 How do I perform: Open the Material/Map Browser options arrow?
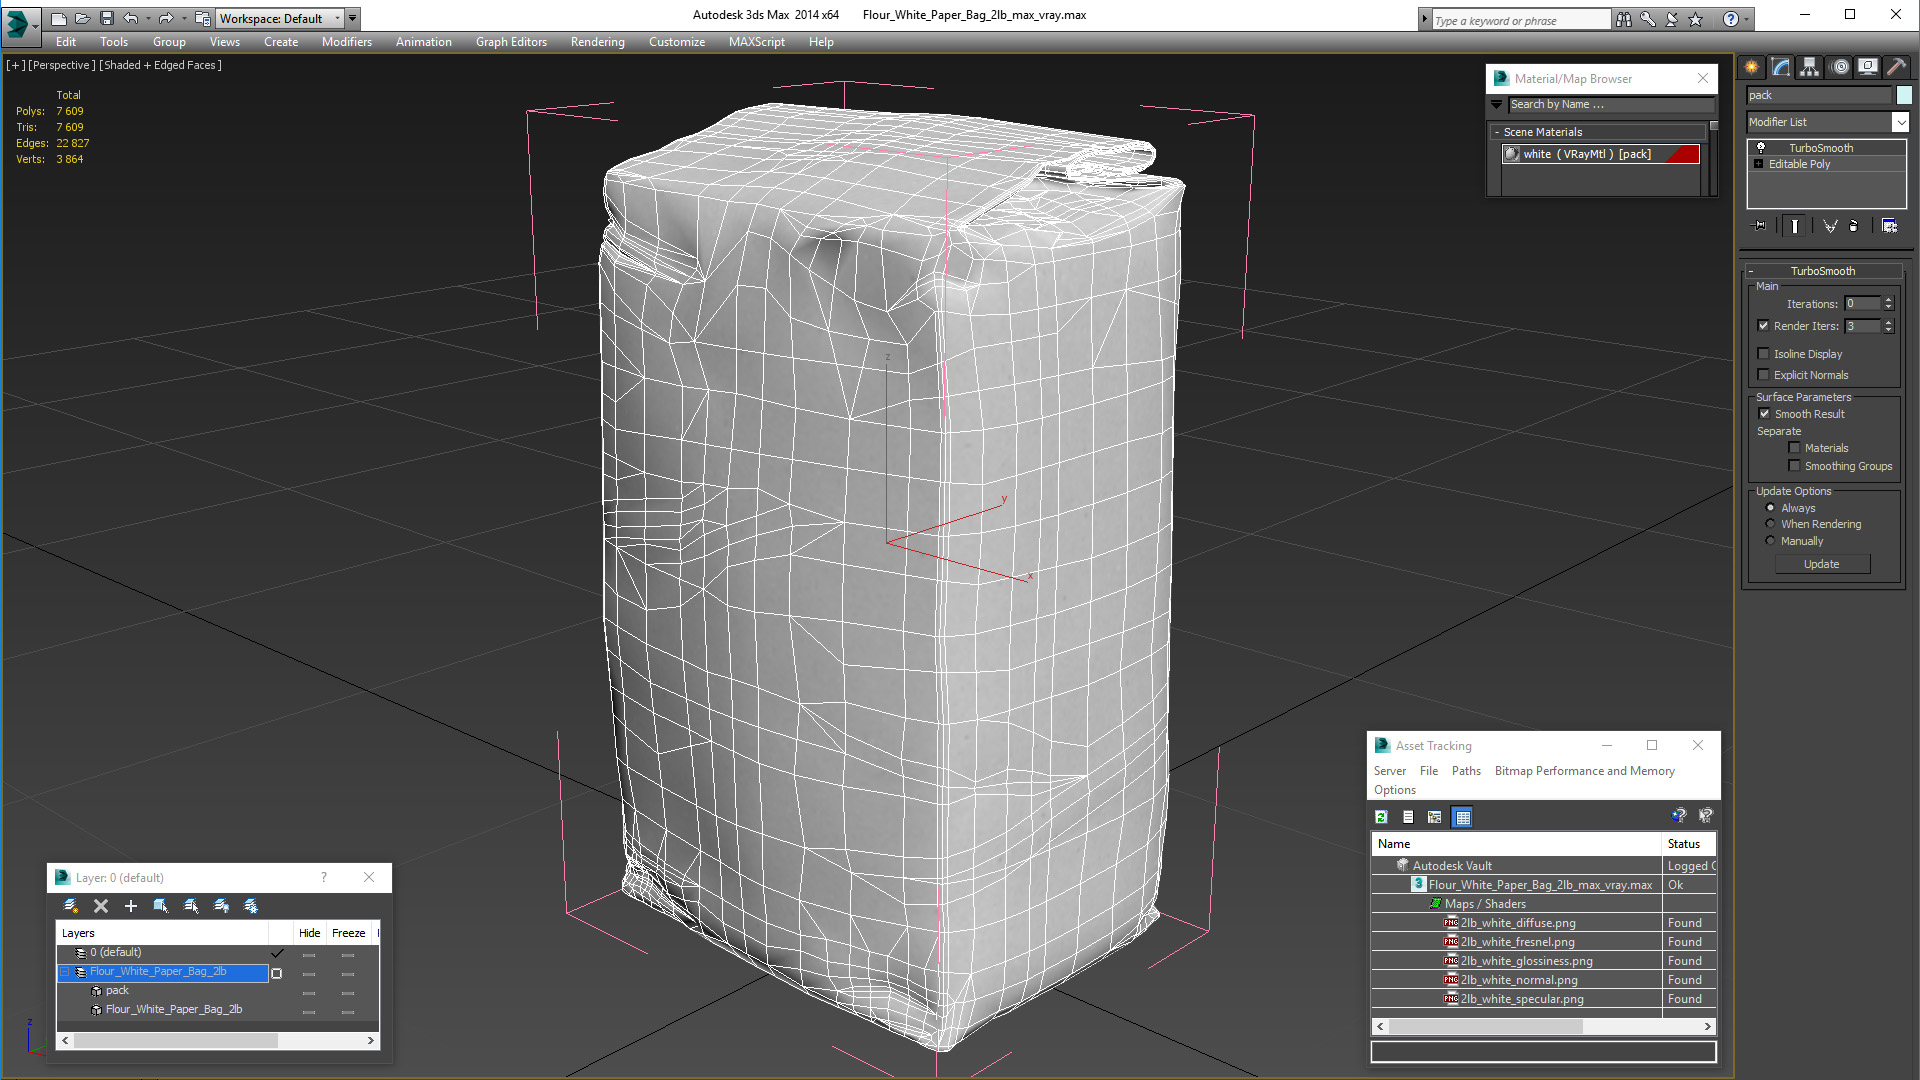[1497, 104]
